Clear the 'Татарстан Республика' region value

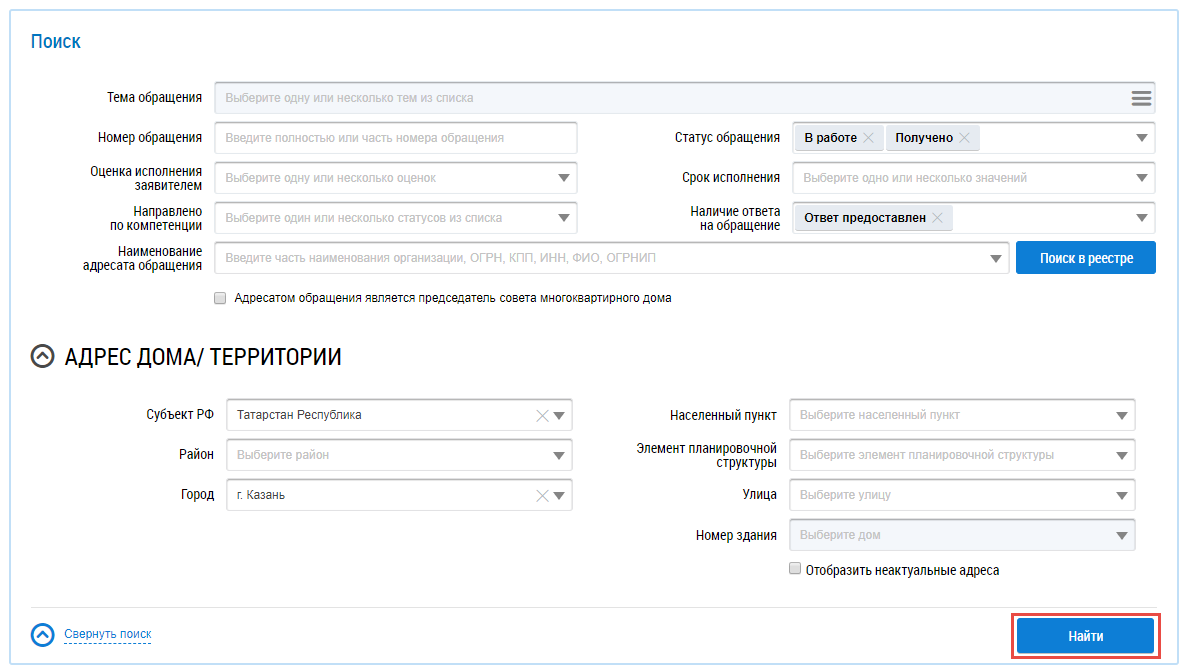(542, 415)
